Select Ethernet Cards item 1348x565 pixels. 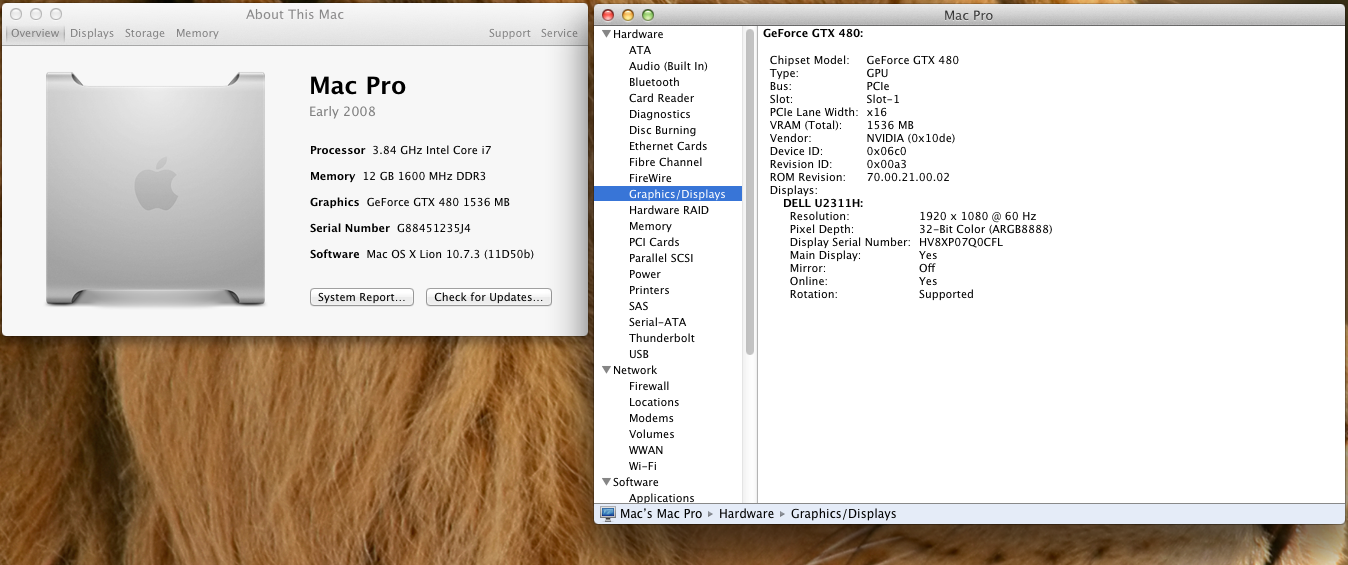coord(668,146)
